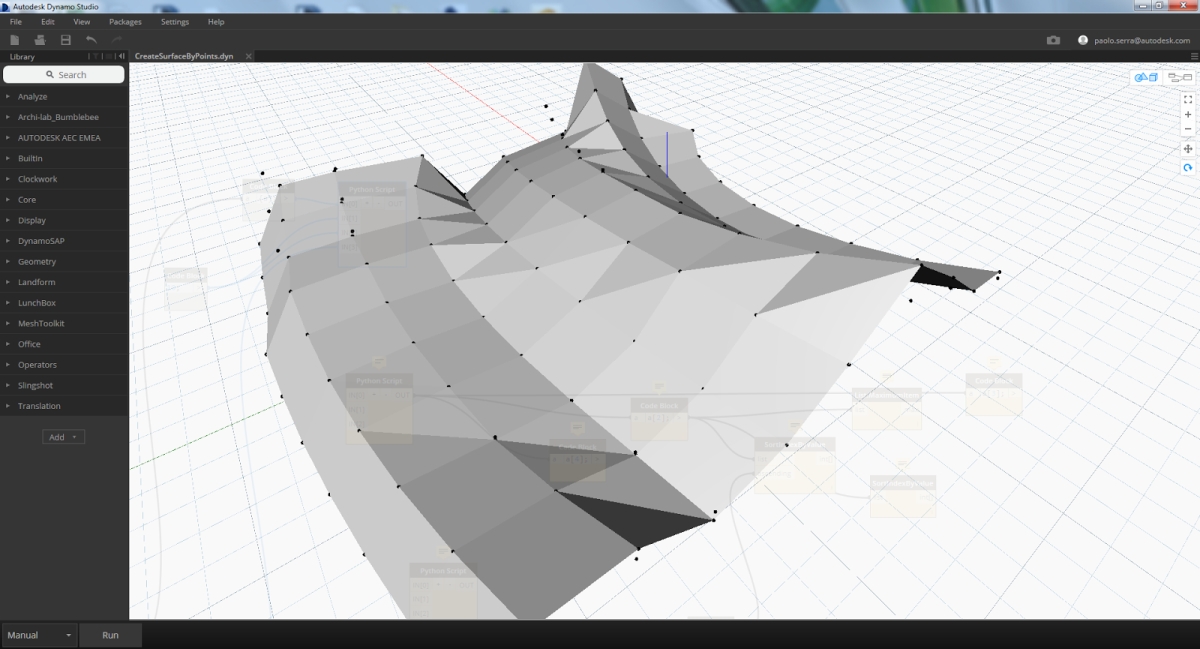
Task: Click the New file icon
Action: [x=15, y=40]
